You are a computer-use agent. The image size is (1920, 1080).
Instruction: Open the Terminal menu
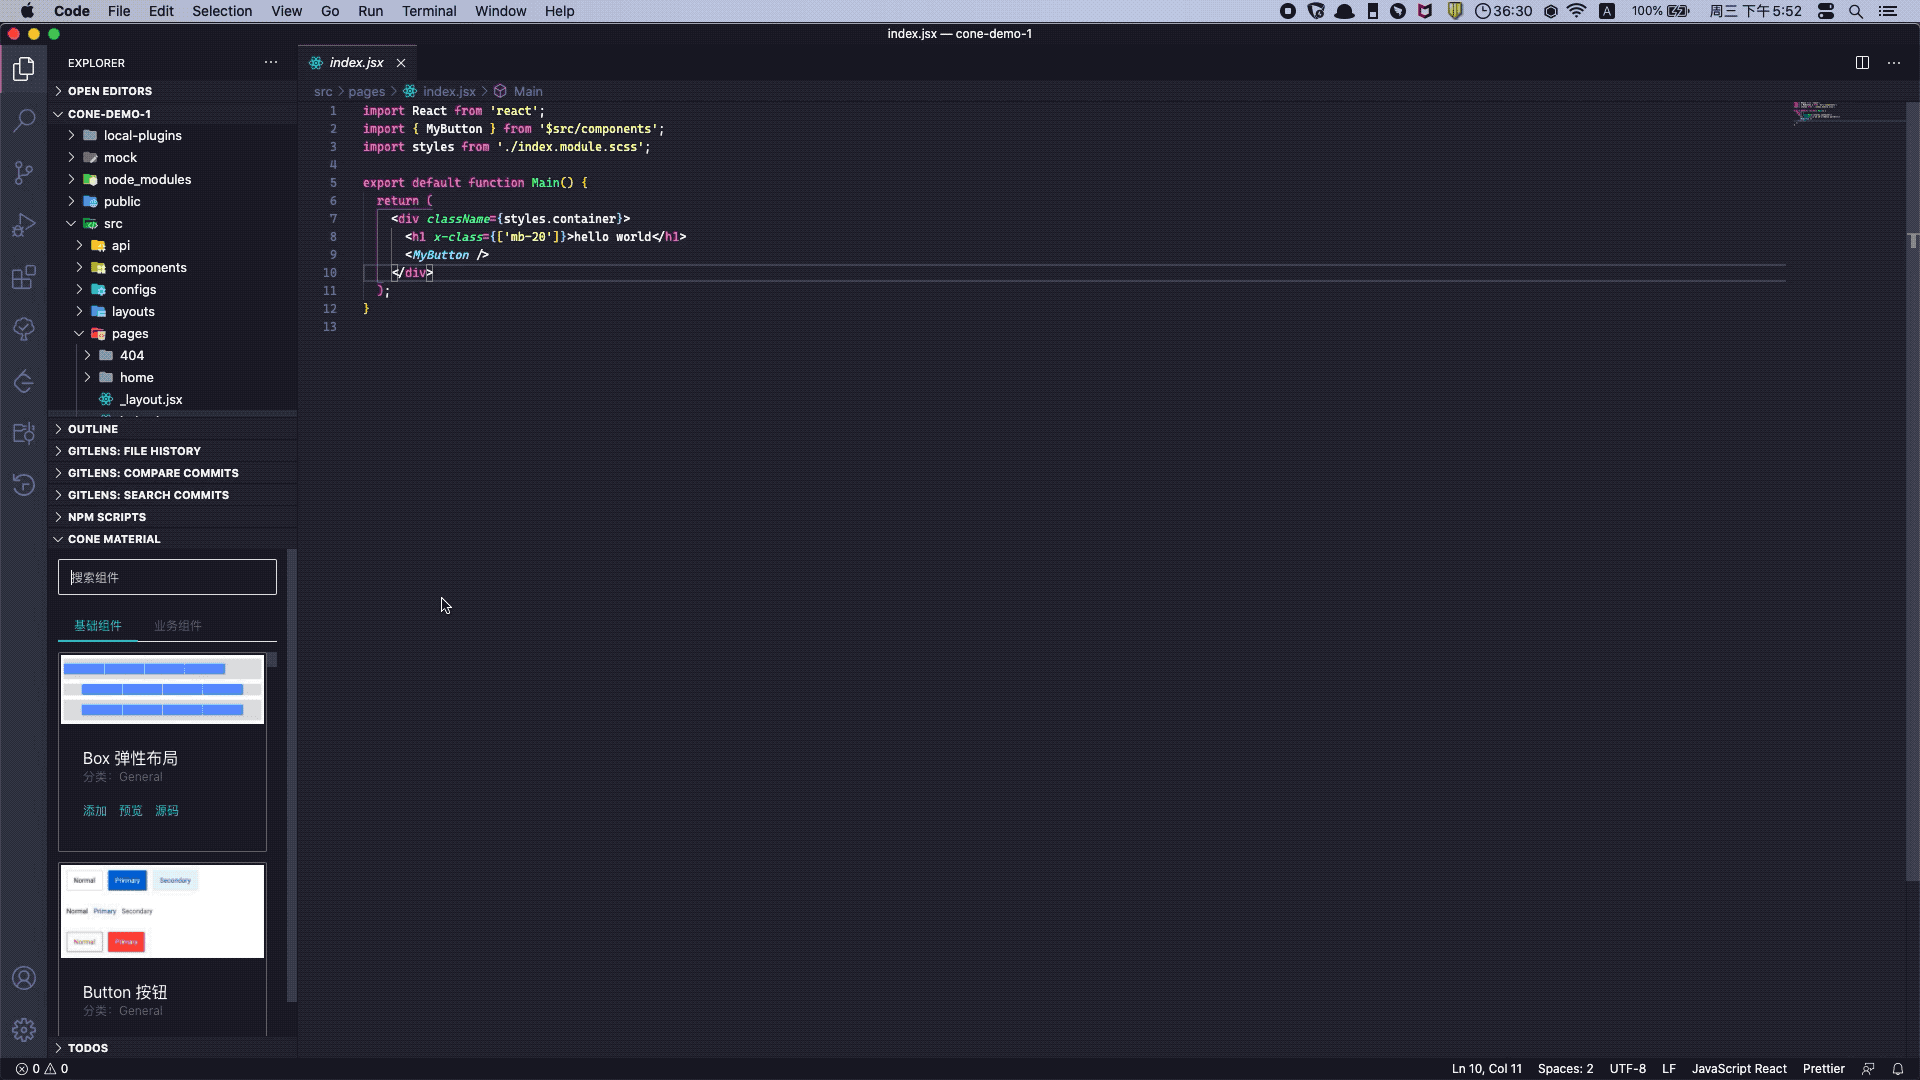(428, 11)
